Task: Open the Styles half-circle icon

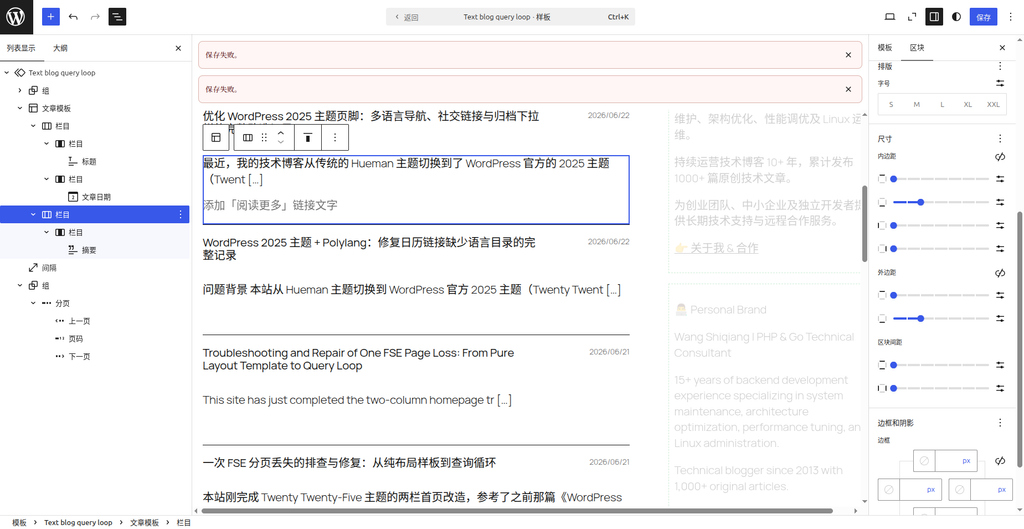Action: click(x=957, y=17)
